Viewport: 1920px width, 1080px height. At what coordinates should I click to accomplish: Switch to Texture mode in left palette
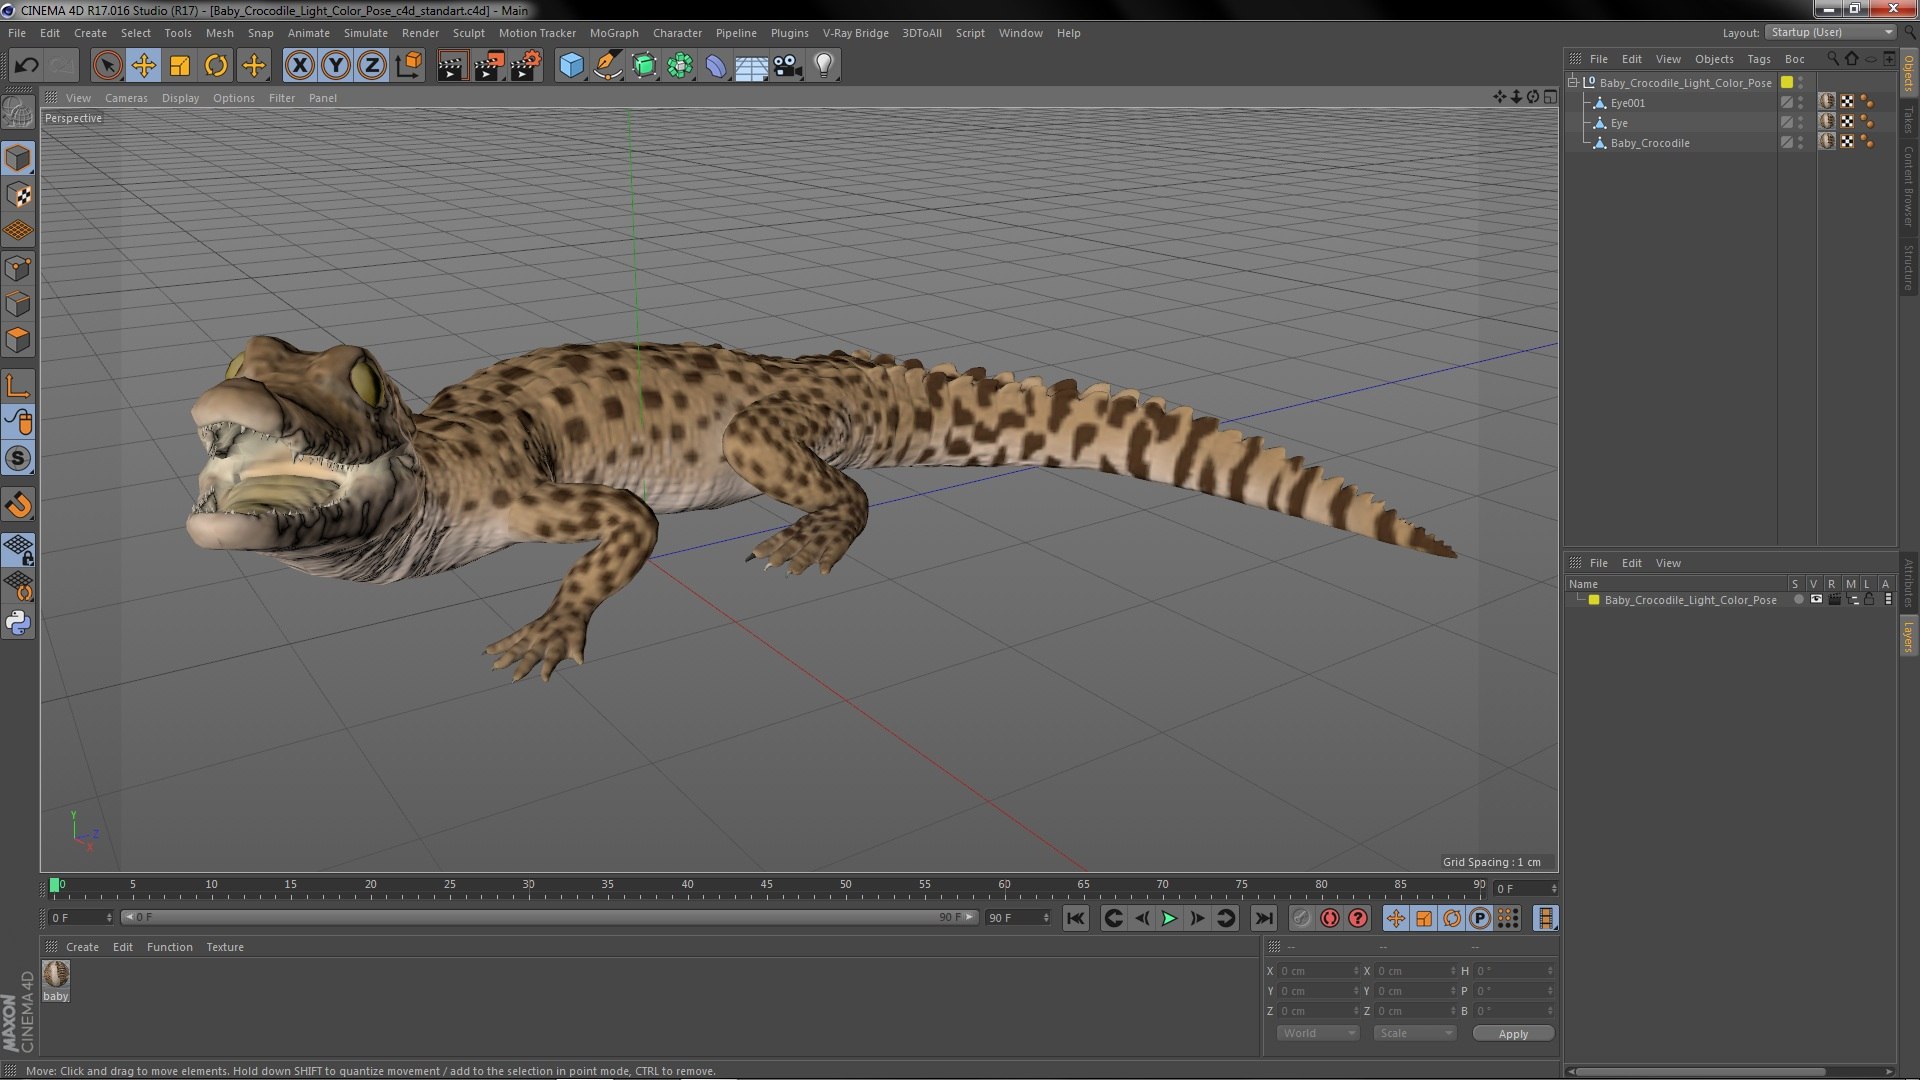[18, 195]
